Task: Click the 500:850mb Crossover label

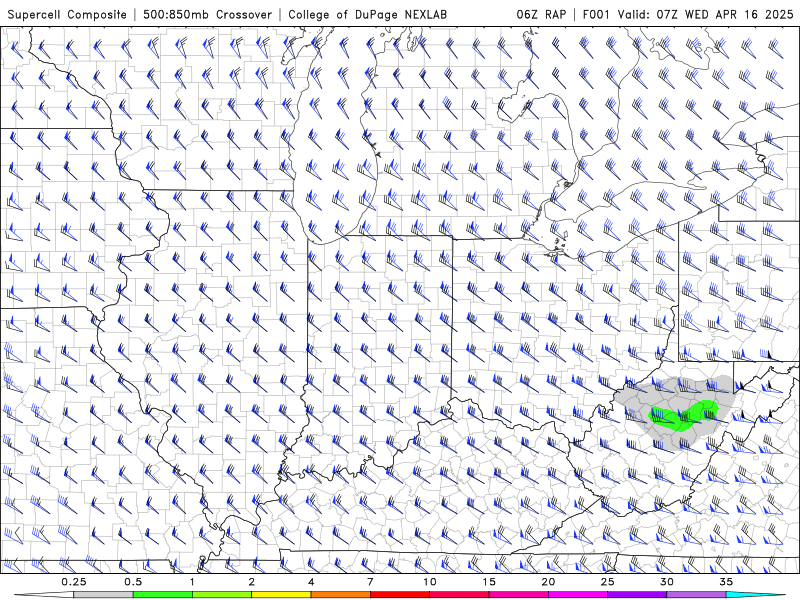Action: (207, 14)
